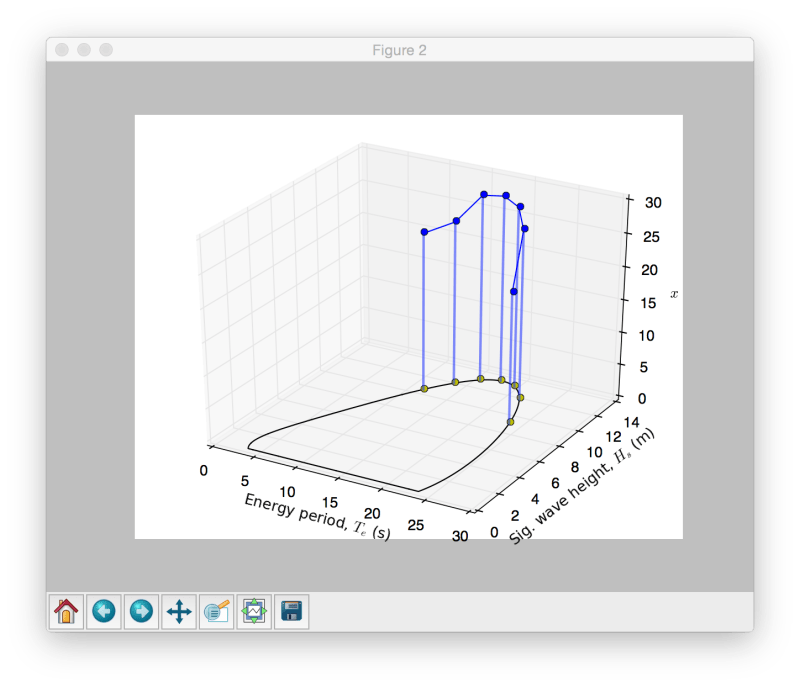Activate the four-arrow Pan tool
The image size is (800, 687).
pos(179,610)
